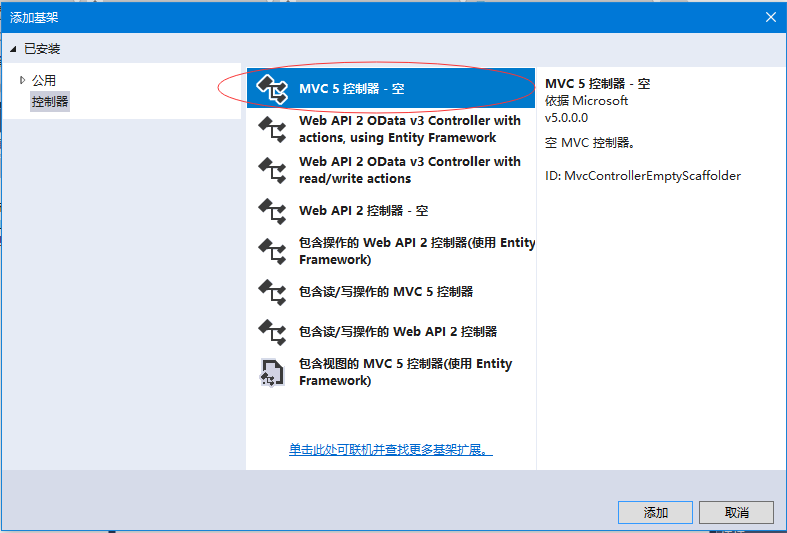This screenshot has width=787, height=533.
Task: Expand the 公用 tree node arrow
Action: [x=22, y=80]
